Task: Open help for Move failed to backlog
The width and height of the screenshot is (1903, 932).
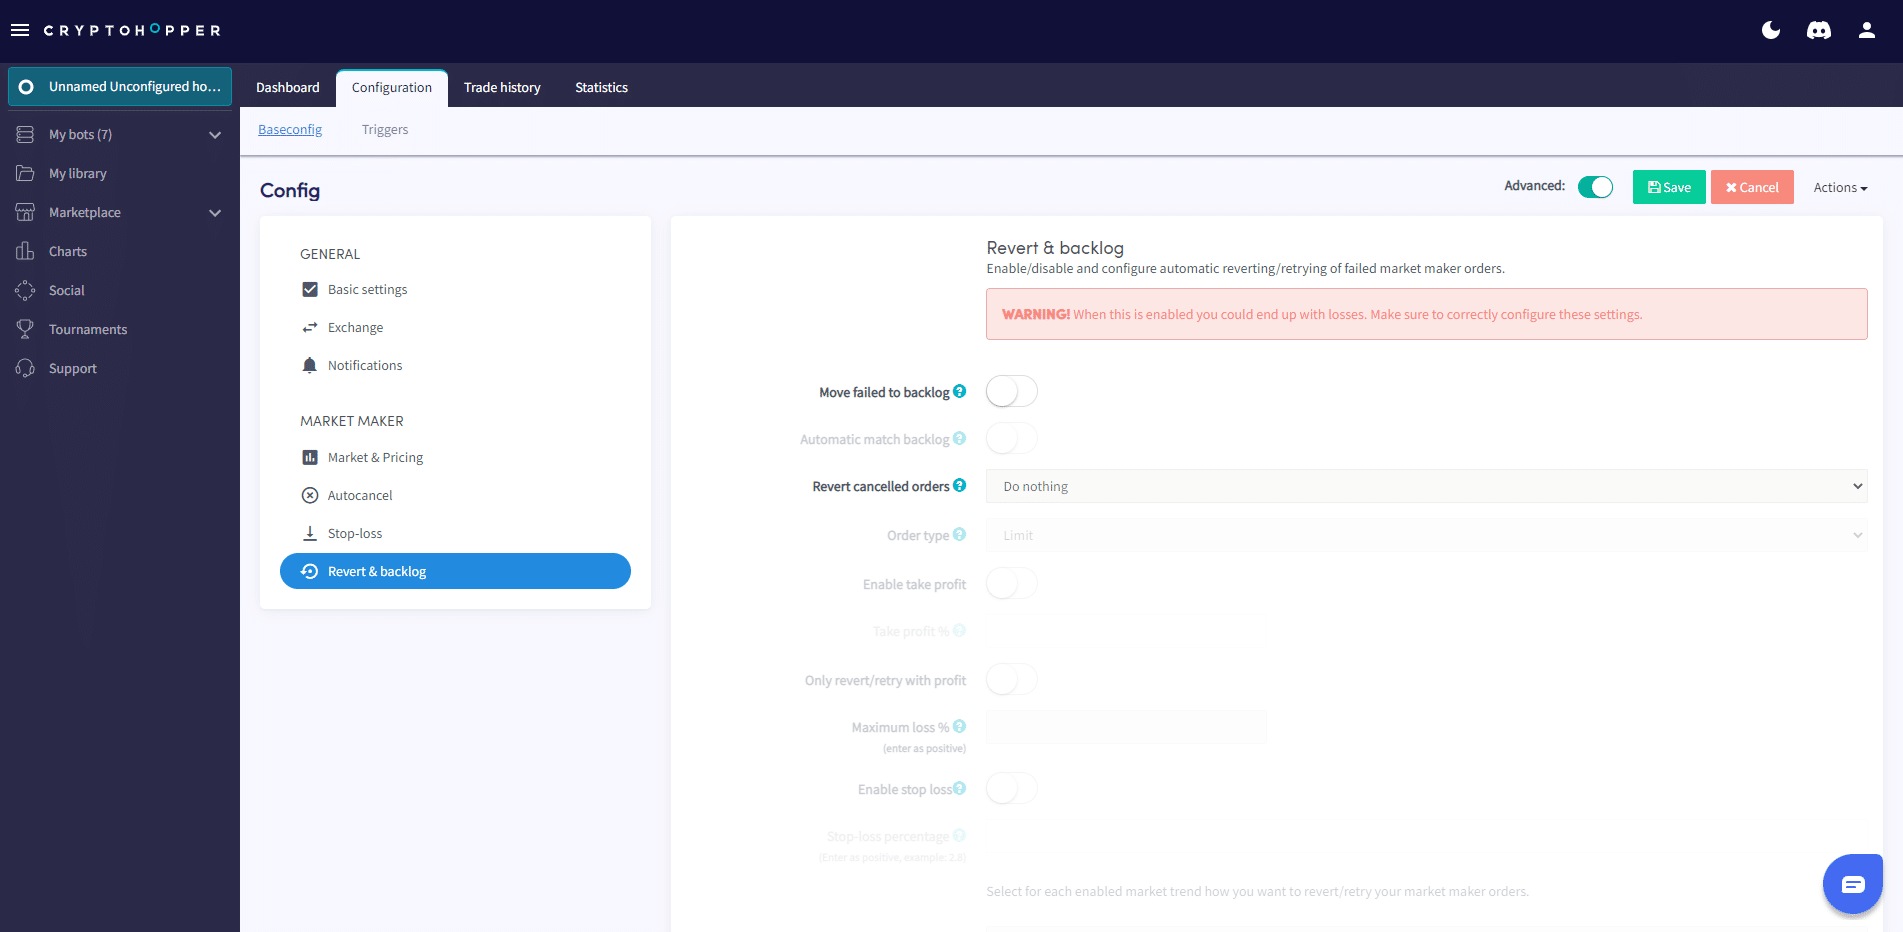Action: (x=960, y=391)
